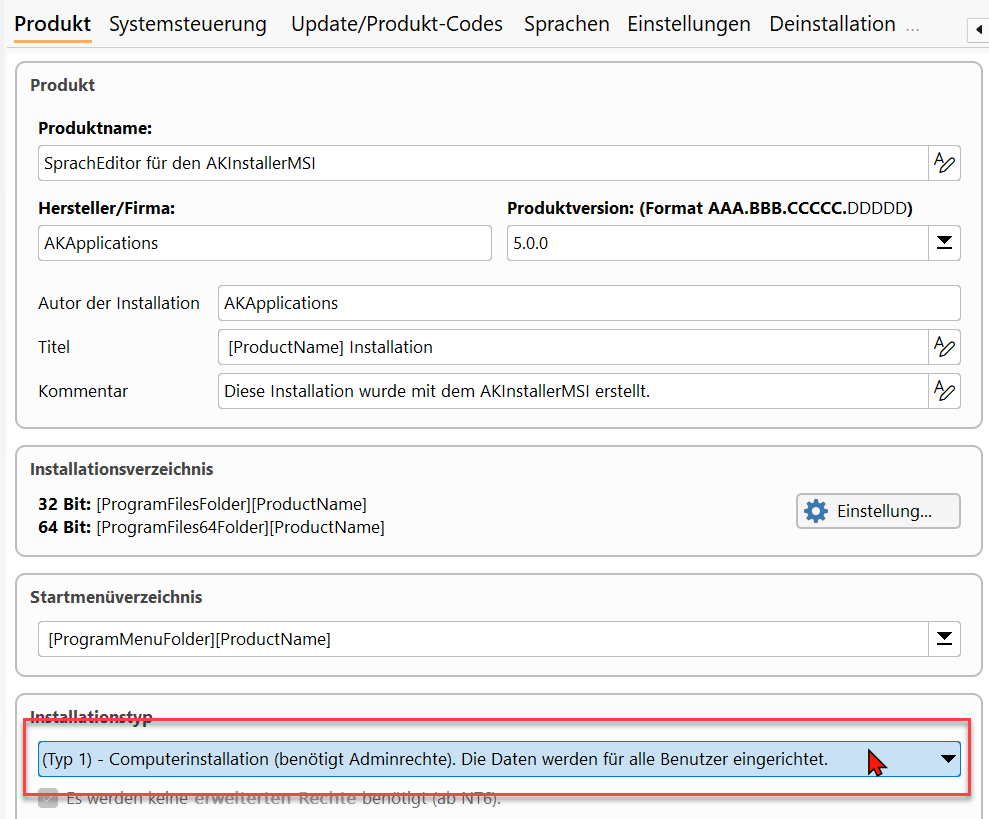Click inside the Kommentar text field
Viewport: 989px width, 819px height.
tap(570, 391)
